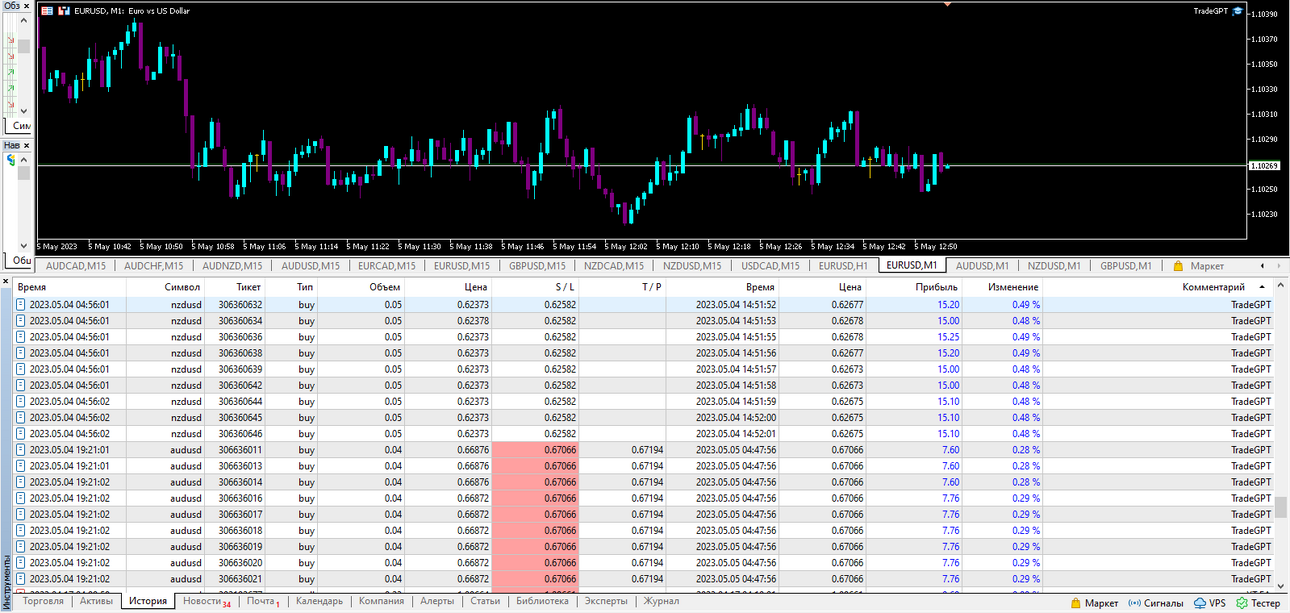1290x613 pixels.
Task: Click the Depth of Market icon on the chart
Action: tap(47, 11)
